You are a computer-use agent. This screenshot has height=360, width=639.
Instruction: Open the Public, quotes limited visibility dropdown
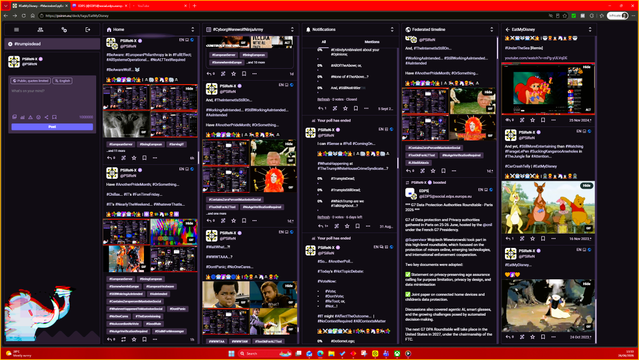[31, 81]
